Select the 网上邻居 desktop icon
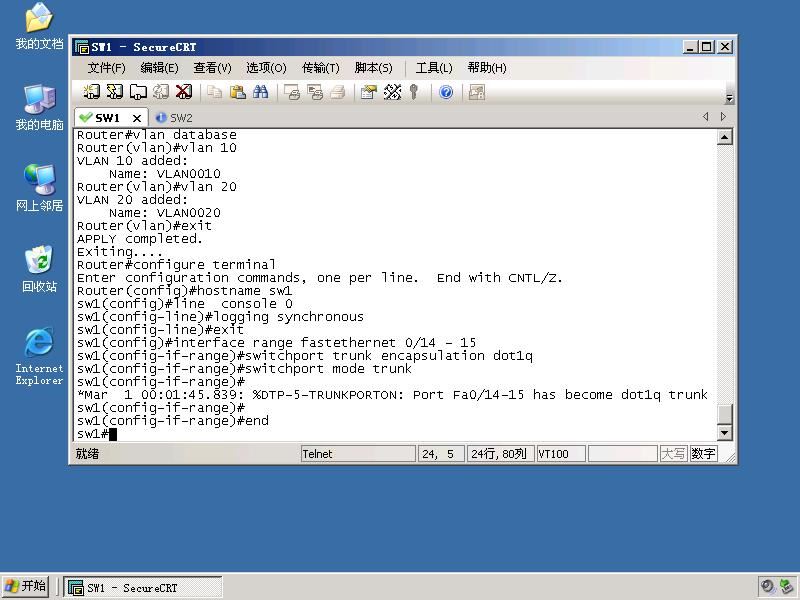Viewport: 800px width, 600px height. (39, 188)
